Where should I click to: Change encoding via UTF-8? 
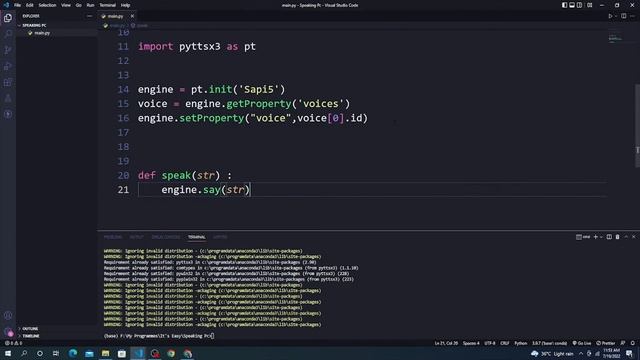pyautogui.click(x=490, y=343)
